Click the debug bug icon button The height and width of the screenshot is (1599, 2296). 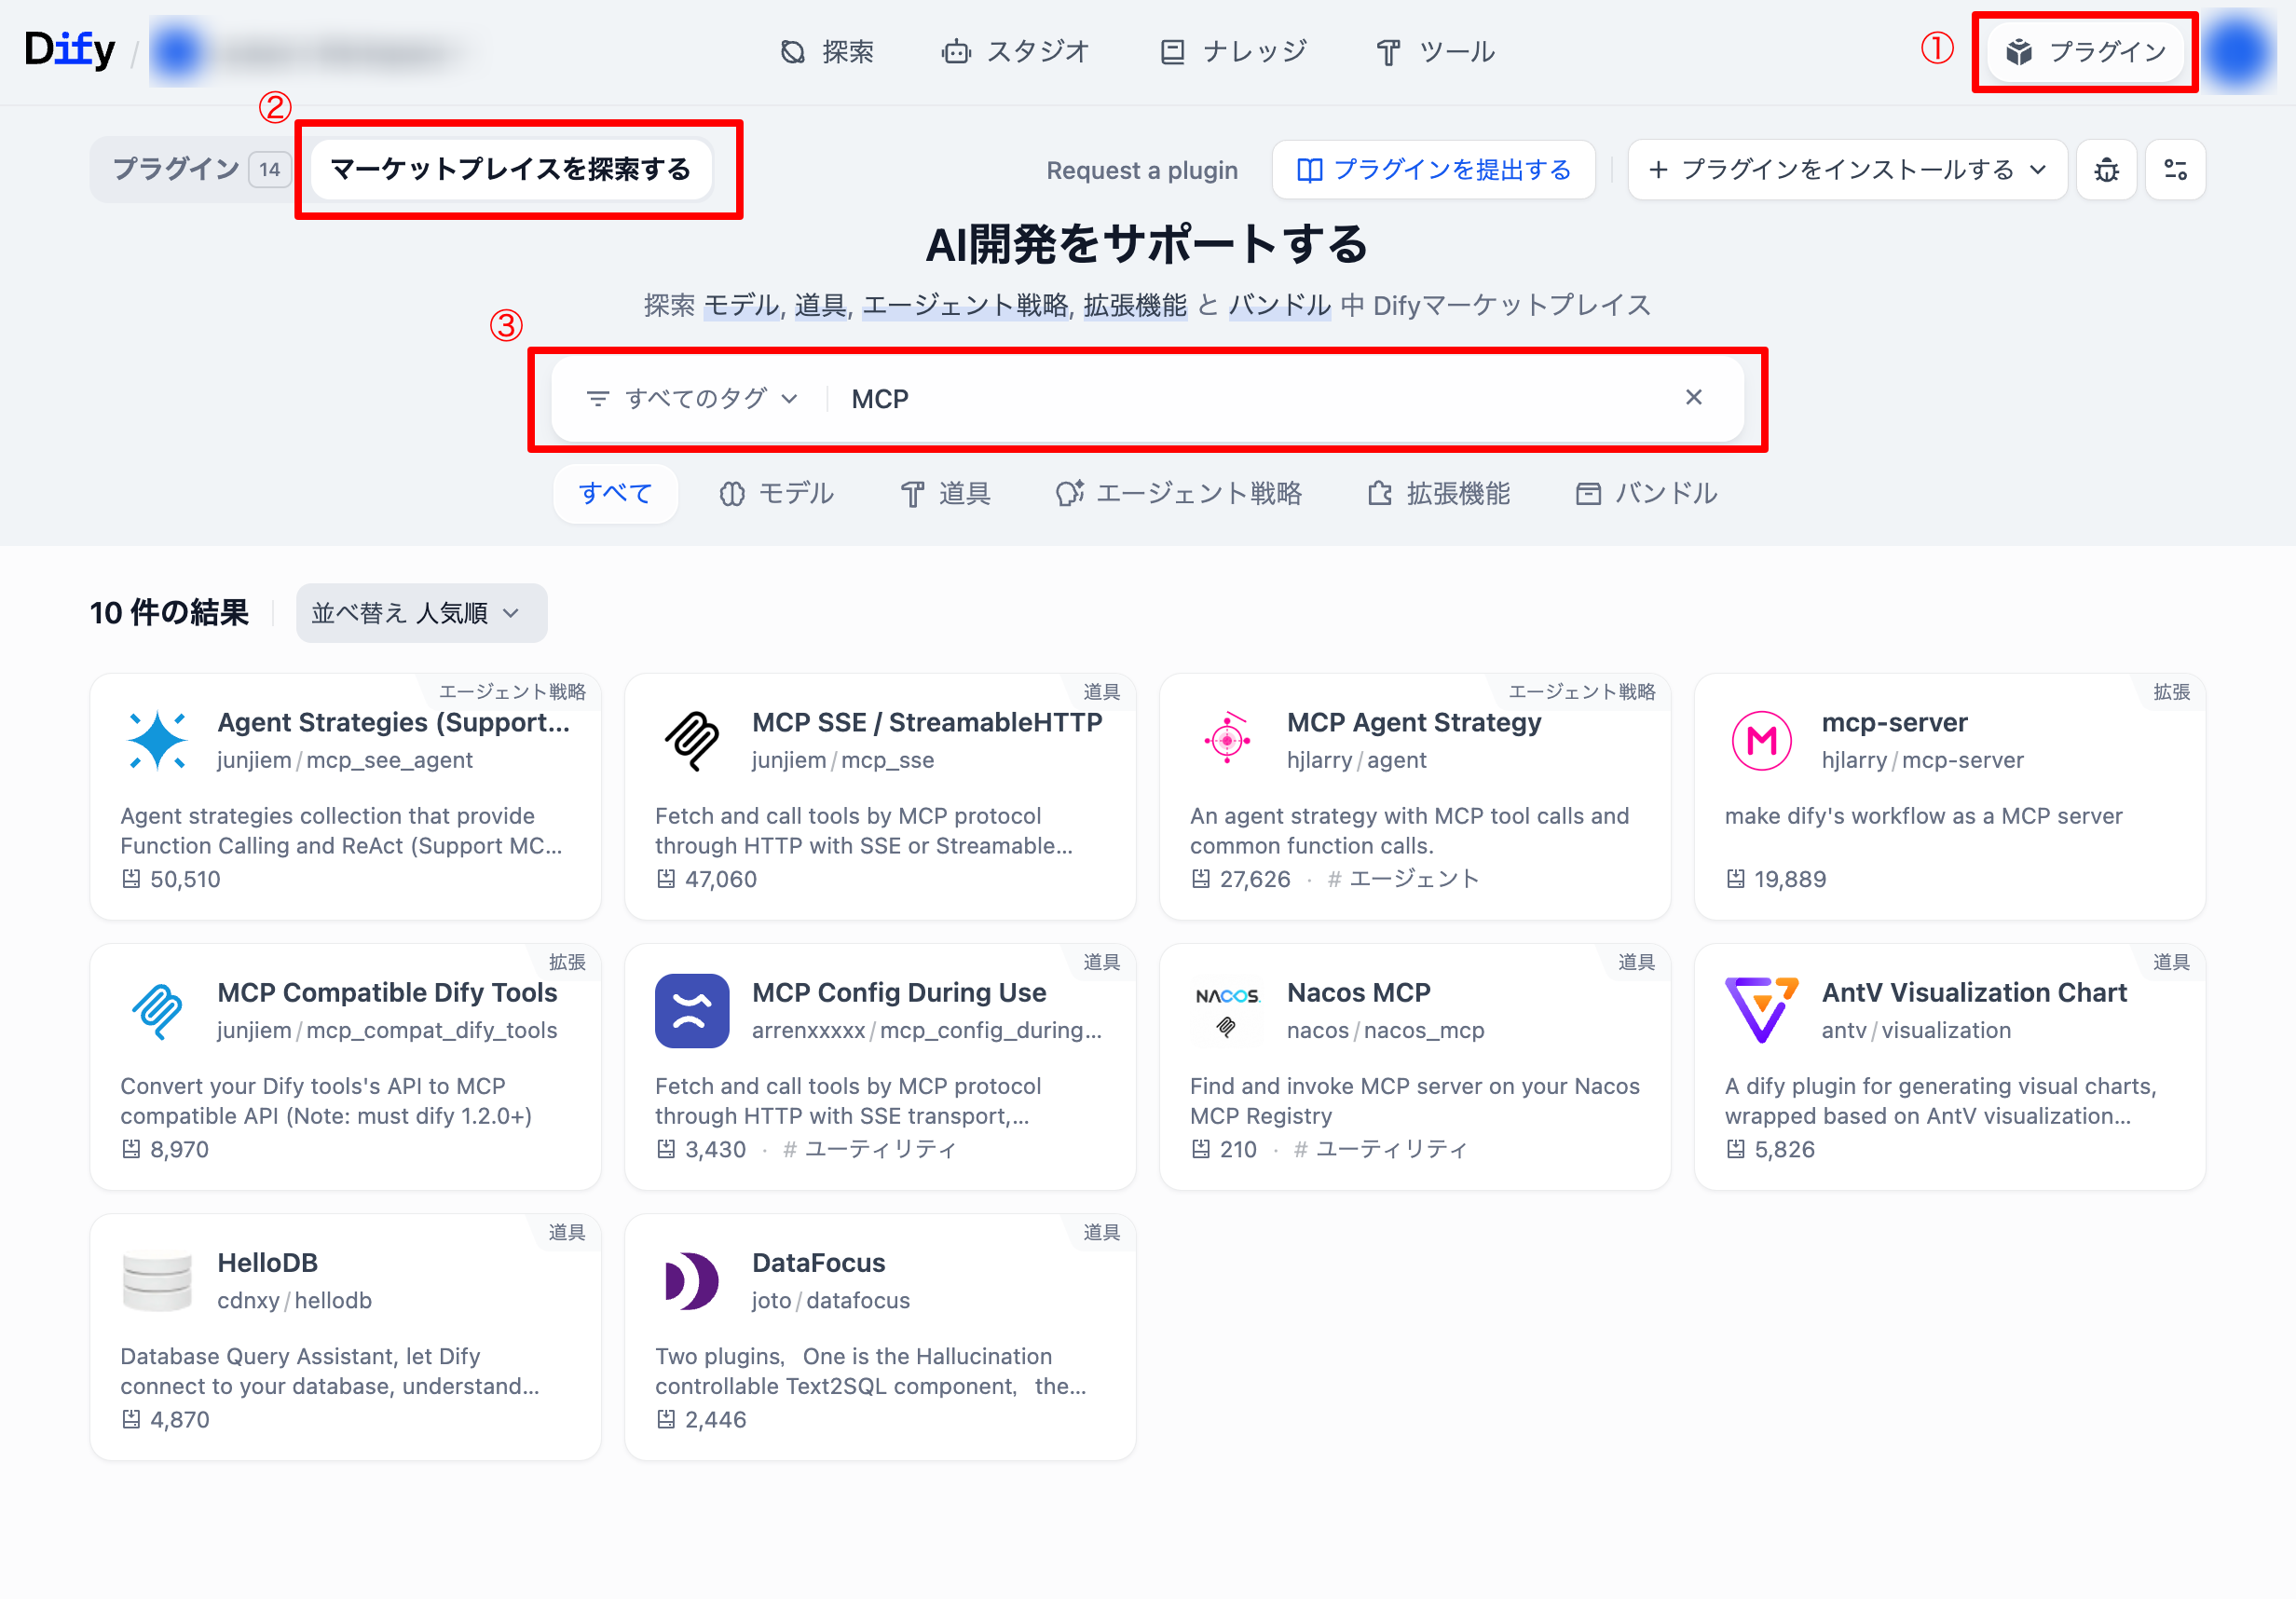pyautogui.click(x=2106, y=170)
